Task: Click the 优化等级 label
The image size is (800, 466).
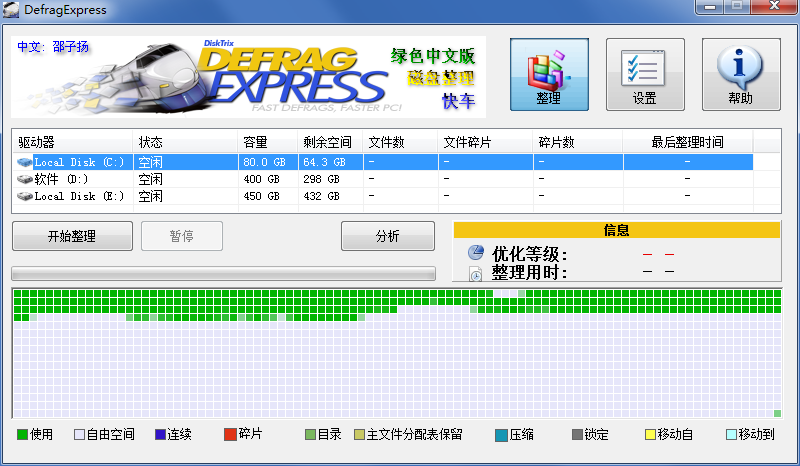Action: (x=530, y=254)
